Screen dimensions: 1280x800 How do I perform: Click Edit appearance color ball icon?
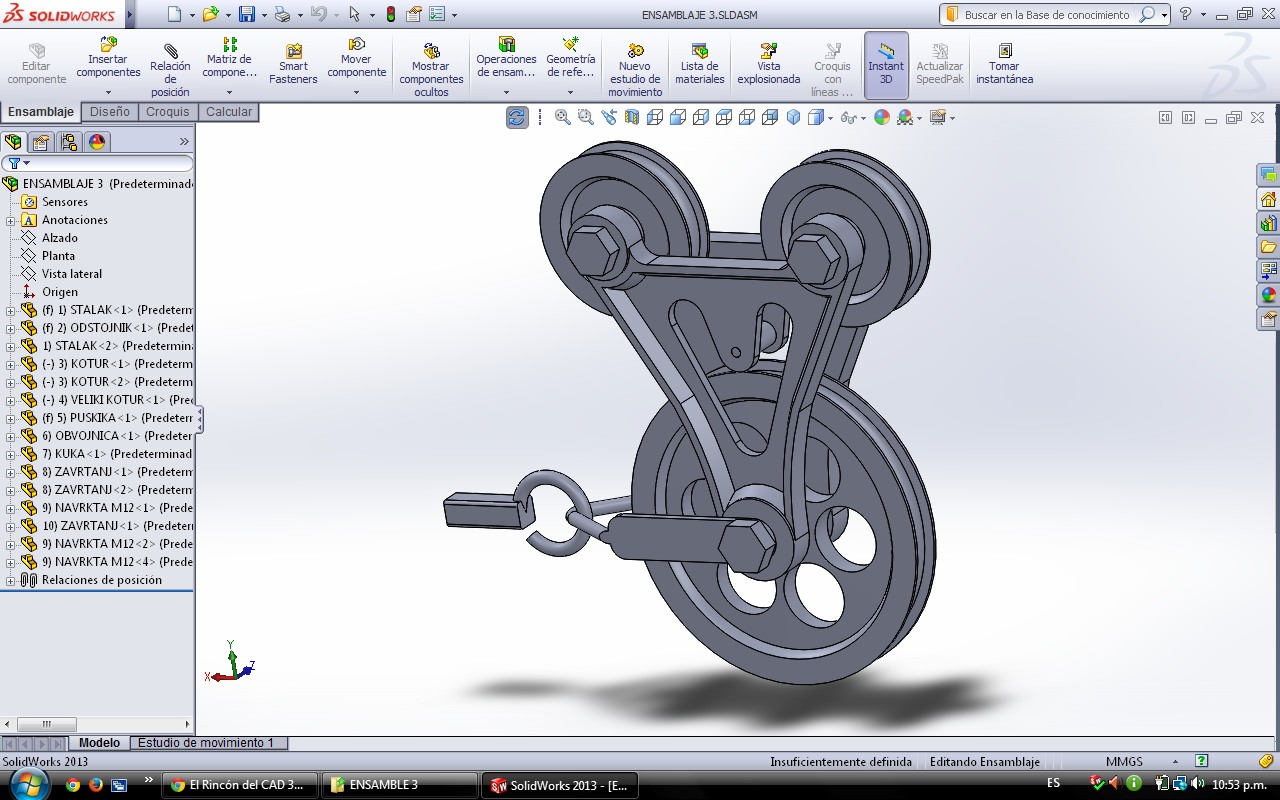pyautogui.click(x=882, y=117)
